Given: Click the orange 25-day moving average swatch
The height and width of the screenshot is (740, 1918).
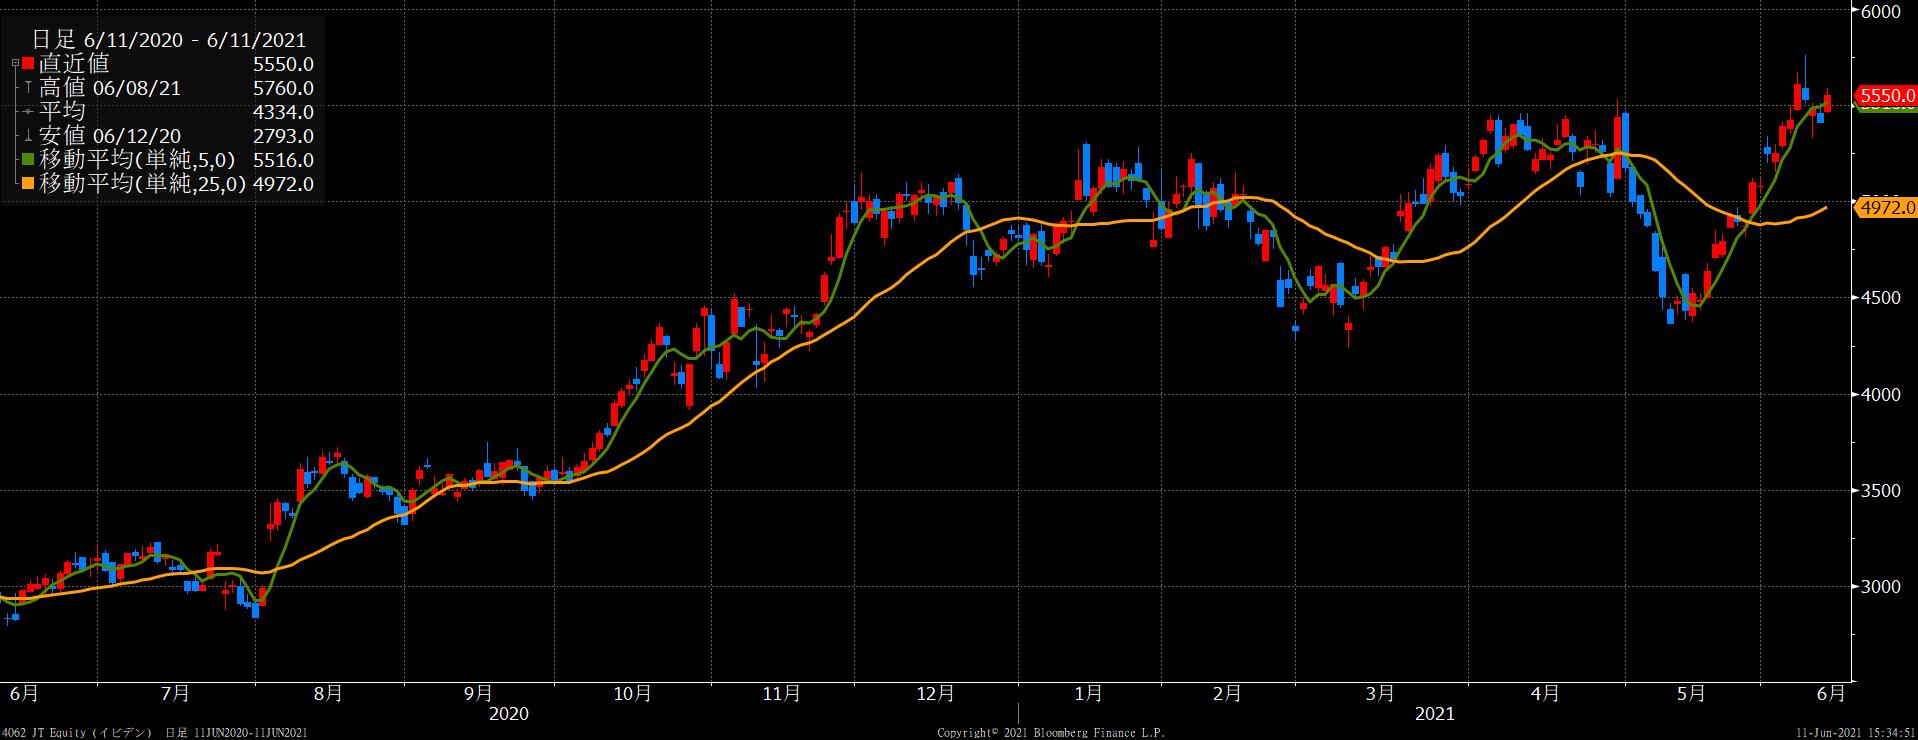Looking at the screenshot, I should click(28, 184).
